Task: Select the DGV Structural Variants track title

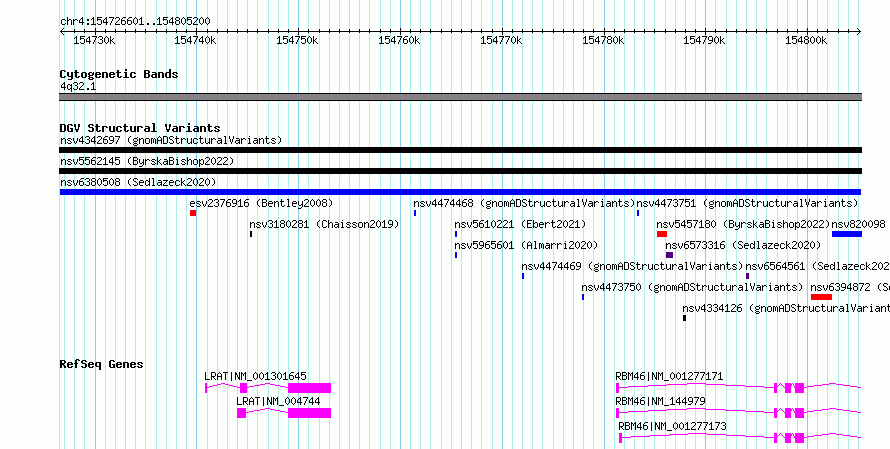Action: click(140, 128)
